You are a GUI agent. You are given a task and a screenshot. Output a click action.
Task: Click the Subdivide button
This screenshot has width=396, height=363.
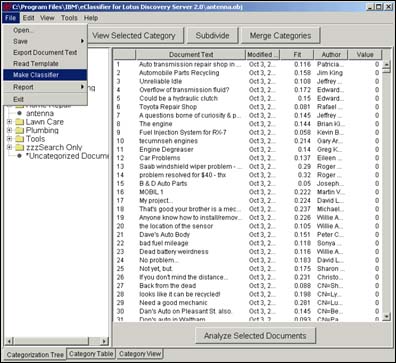coord(212,36)
